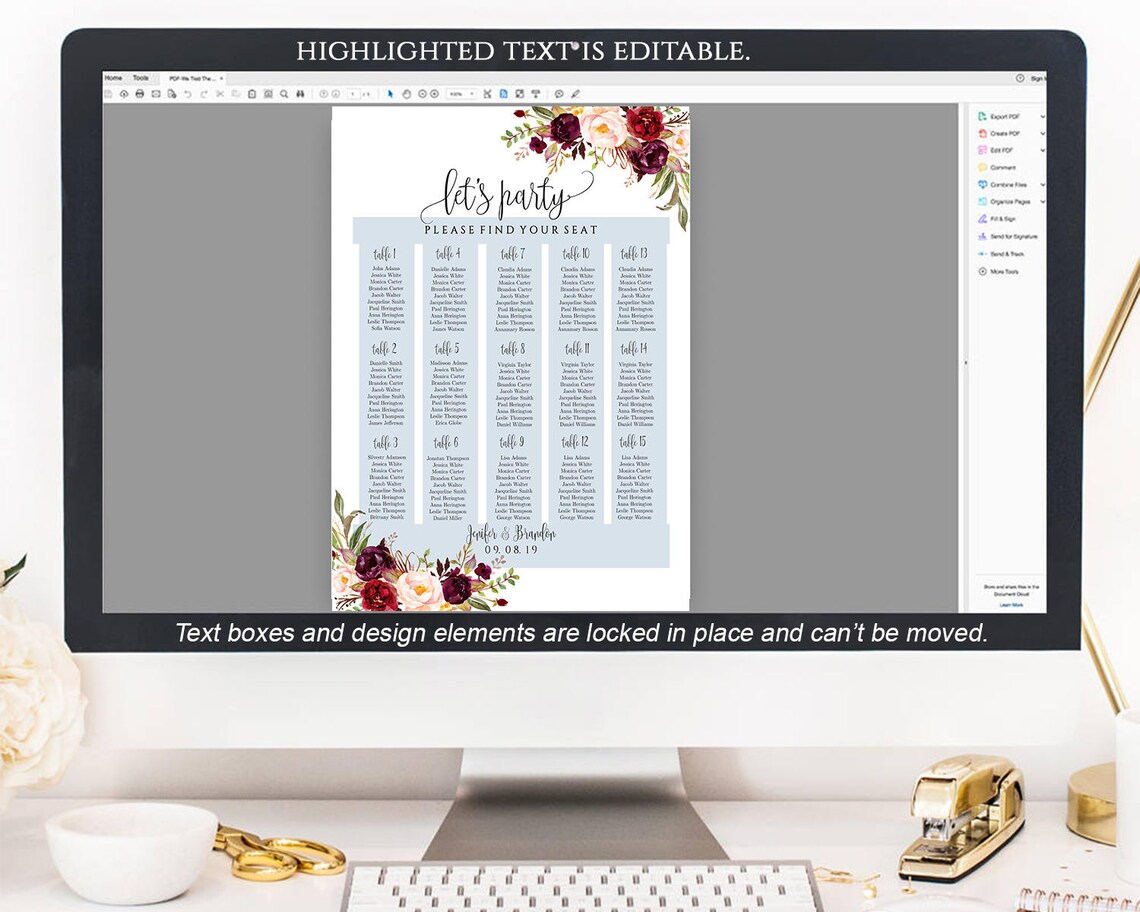
Task: Select the Hand tool in the toolbar
Action: [406, 93]
